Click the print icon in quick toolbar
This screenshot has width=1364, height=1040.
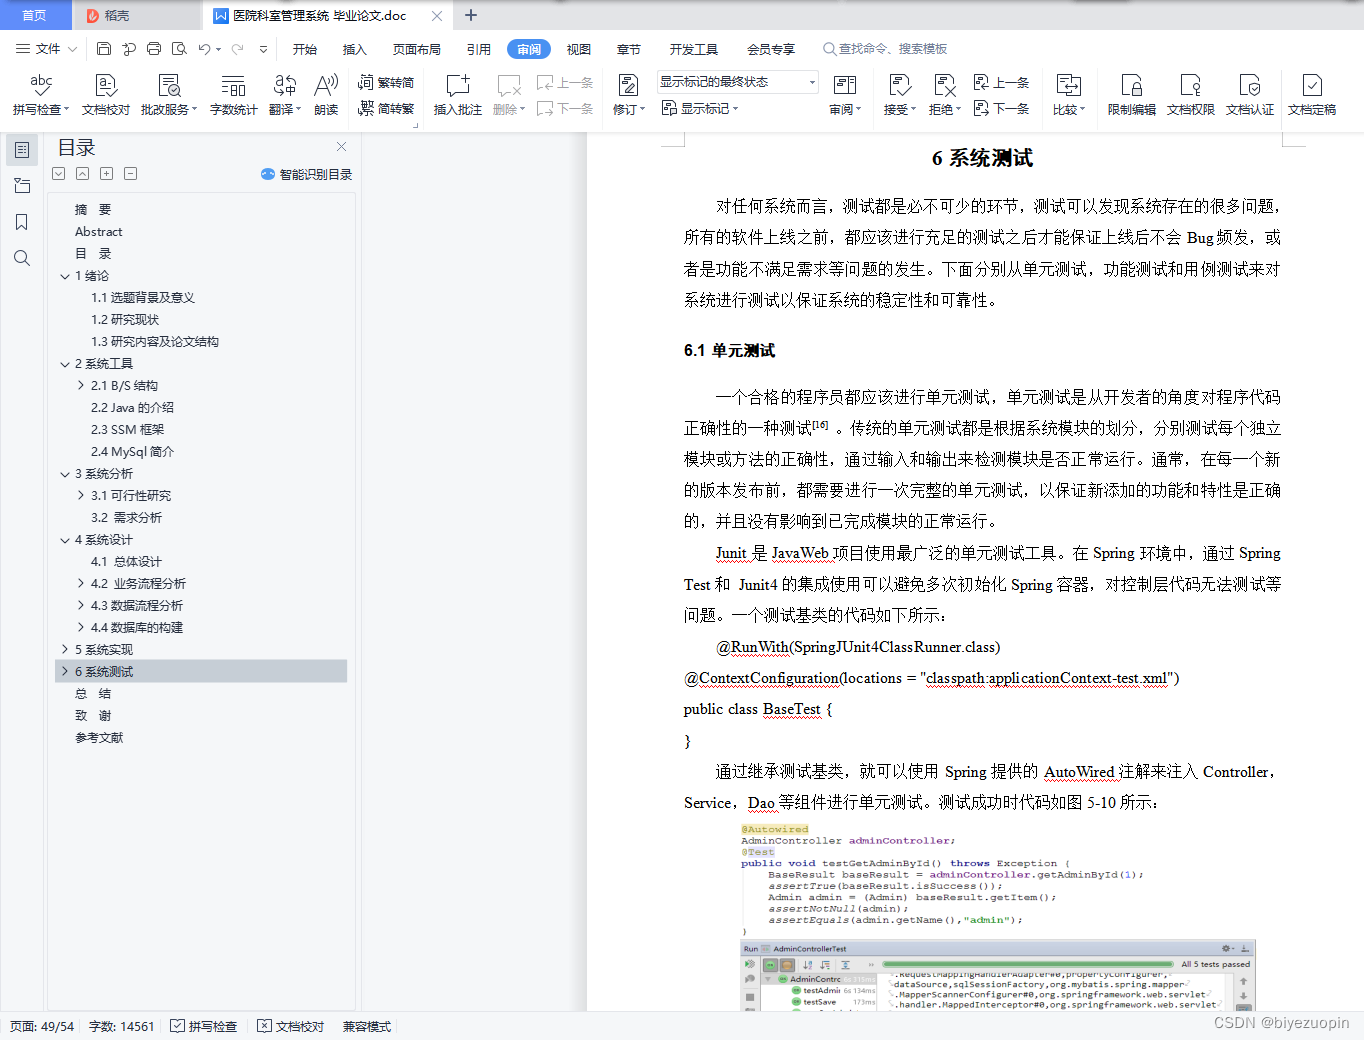click(154, 48)
